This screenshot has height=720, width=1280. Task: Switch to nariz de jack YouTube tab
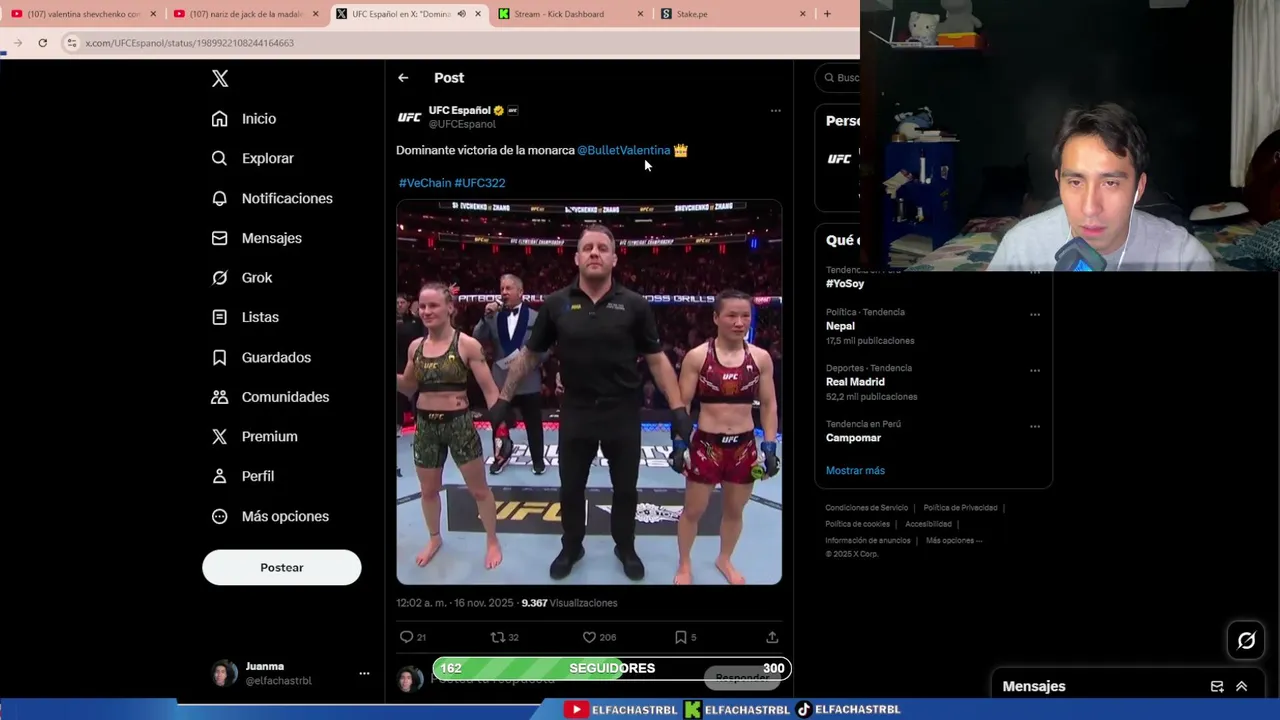coord(246,14)
